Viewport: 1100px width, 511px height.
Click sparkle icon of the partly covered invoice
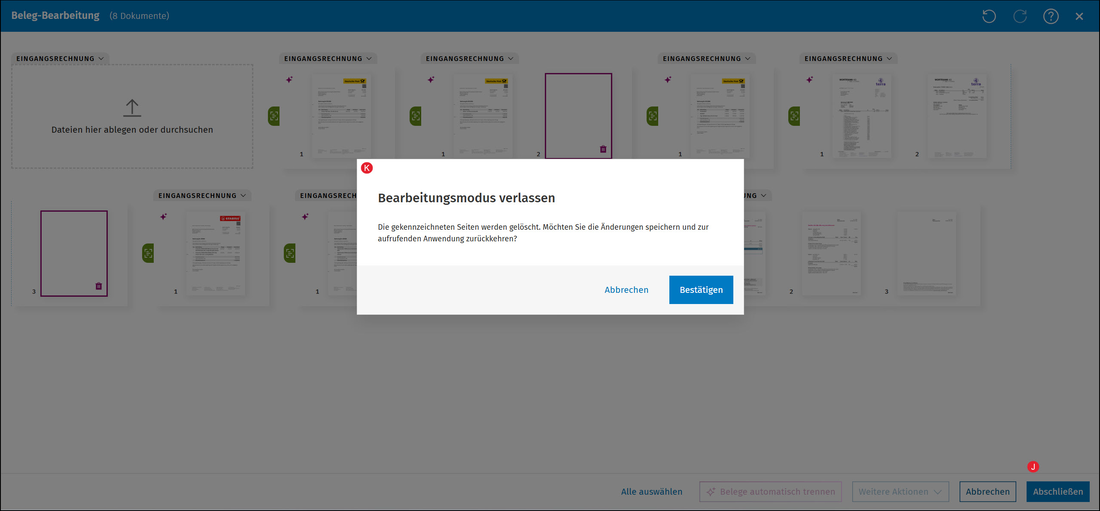pos(304,217)
